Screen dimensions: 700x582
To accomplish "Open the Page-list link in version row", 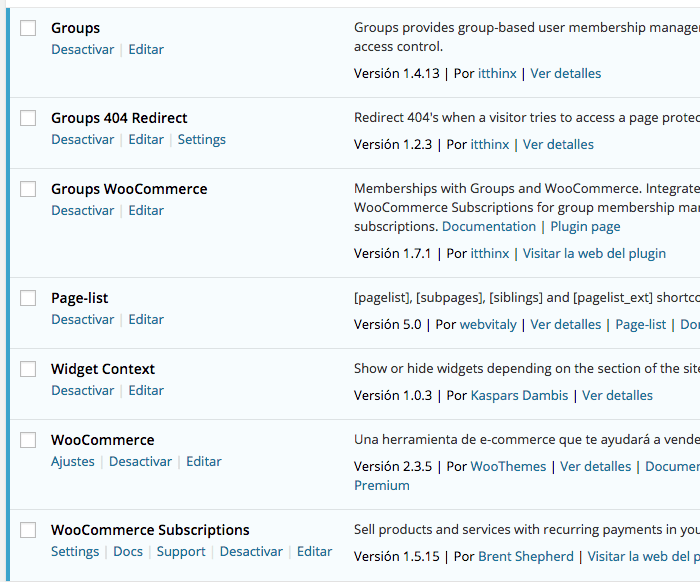I will [641, 324].
